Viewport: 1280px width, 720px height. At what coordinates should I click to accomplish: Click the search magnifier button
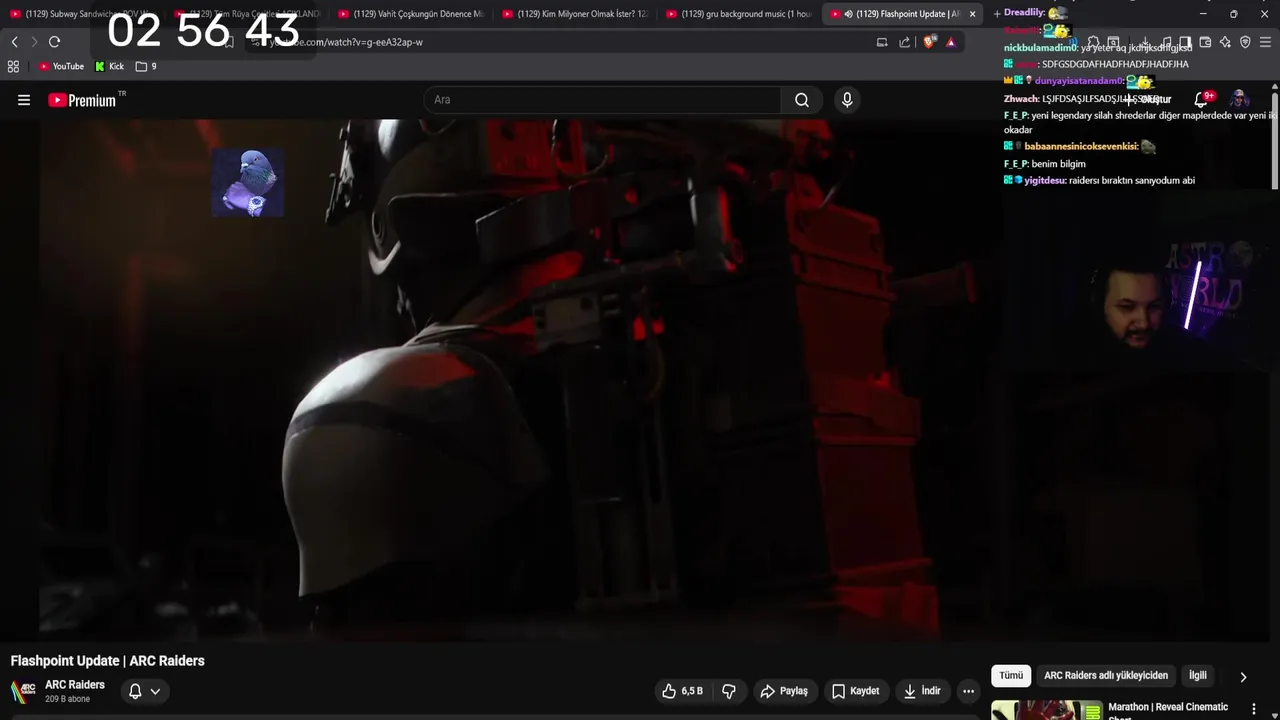click(802, 100)
